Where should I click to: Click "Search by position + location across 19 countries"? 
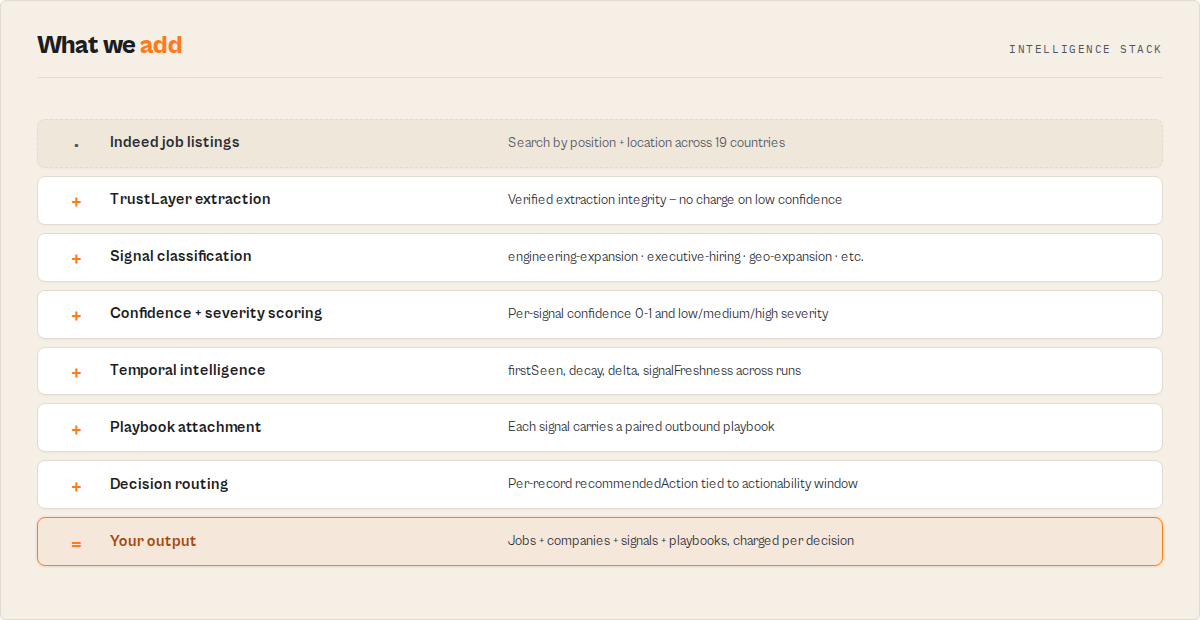point(646,142)
